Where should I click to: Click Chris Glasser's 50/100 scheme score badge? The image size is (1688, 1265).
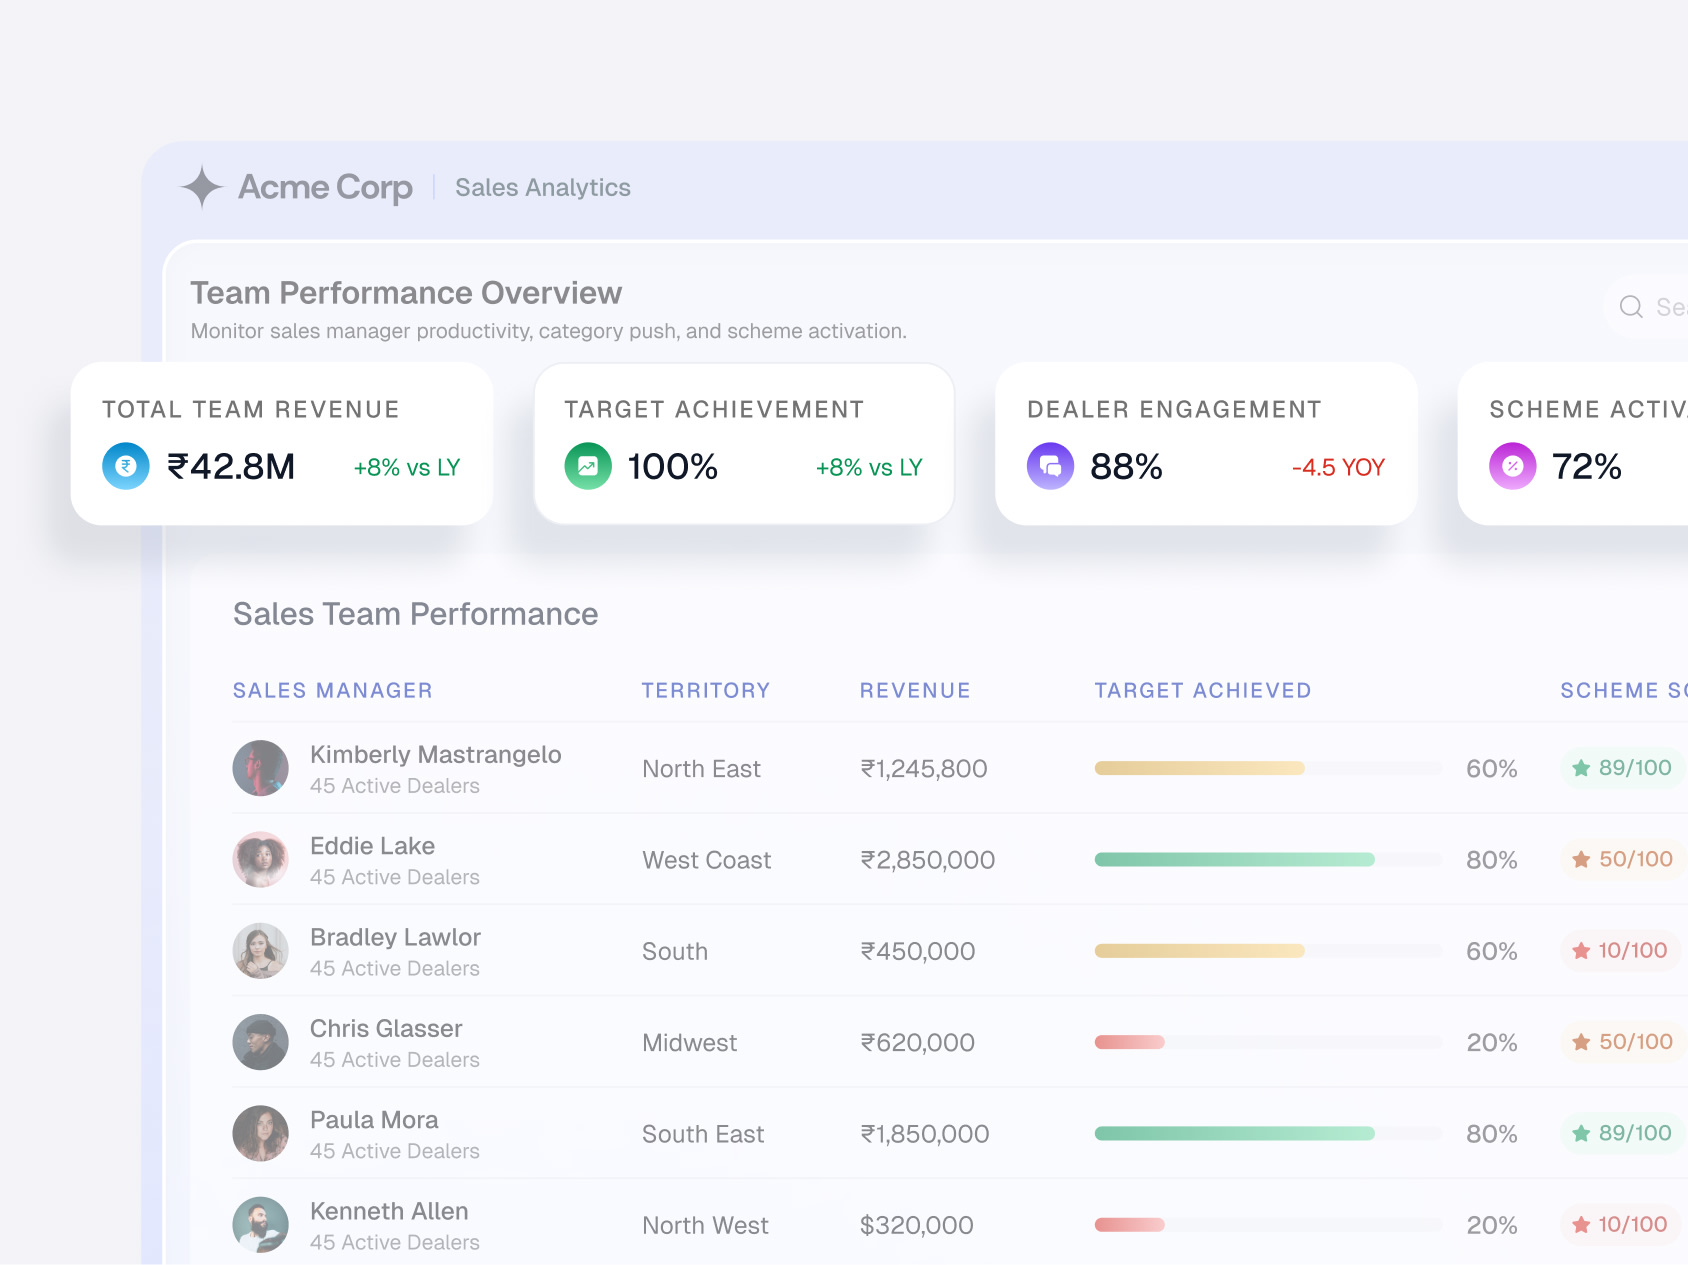[1622, 1042]
